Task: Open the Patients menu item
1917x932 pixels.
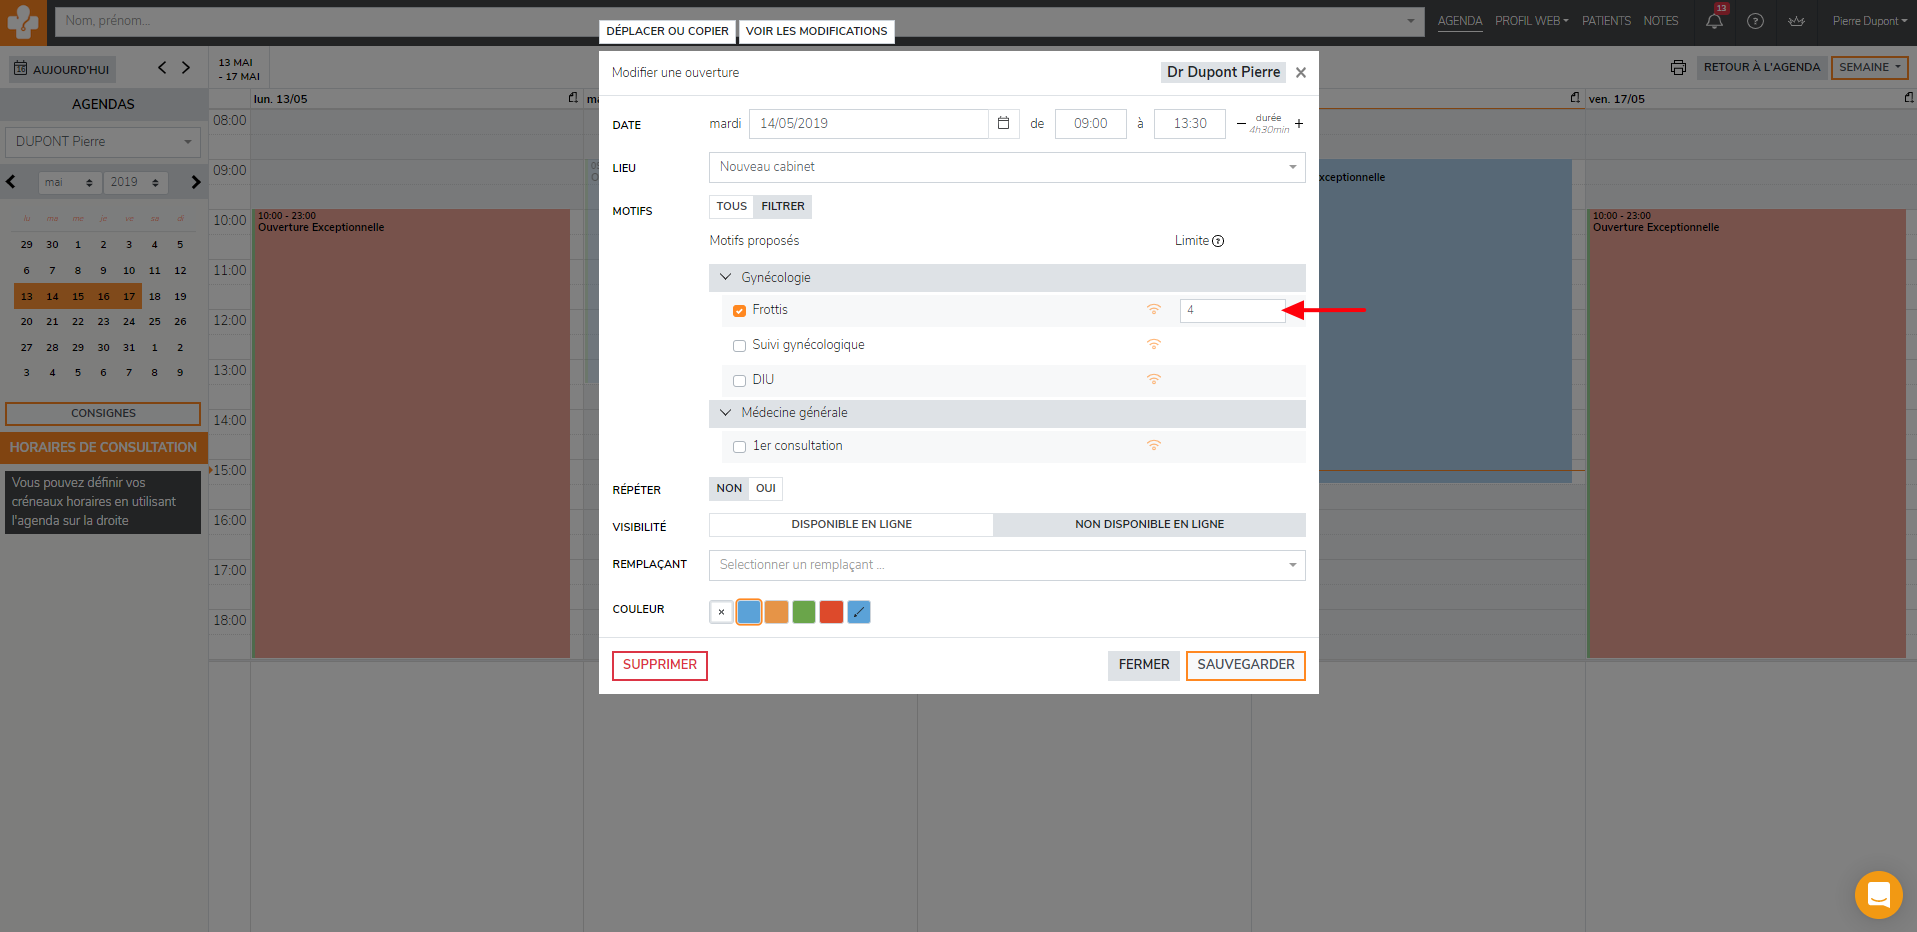Action: tap(1606, 21)
